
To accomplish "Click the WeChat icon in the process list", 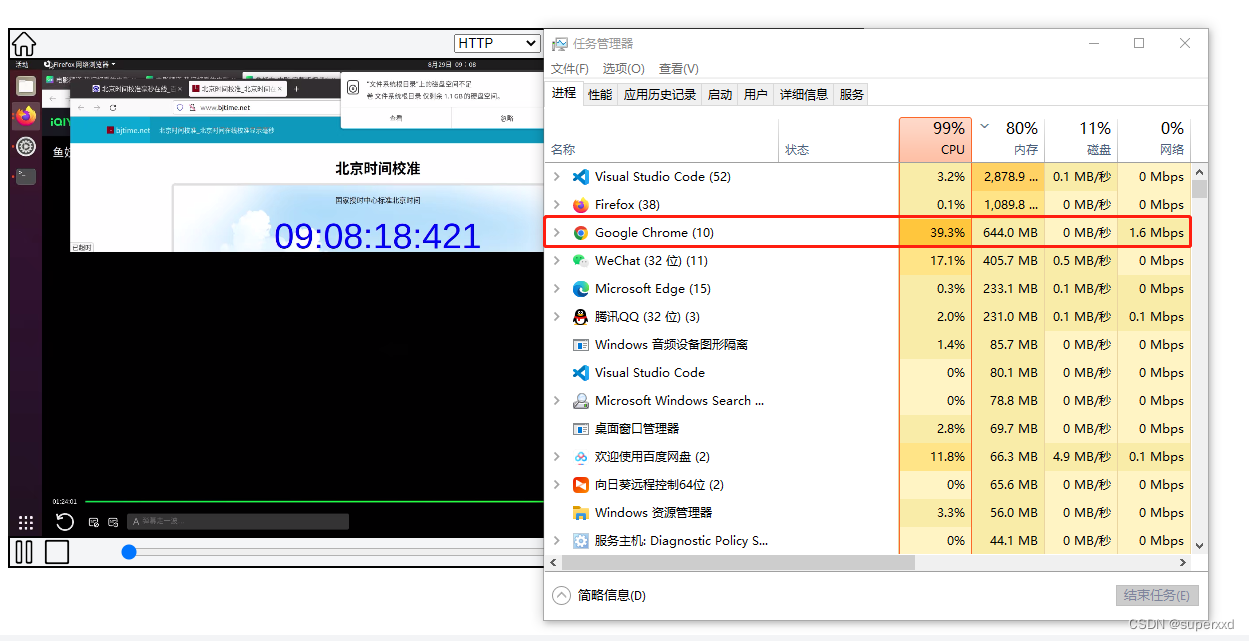I will (x=583, y=260).
